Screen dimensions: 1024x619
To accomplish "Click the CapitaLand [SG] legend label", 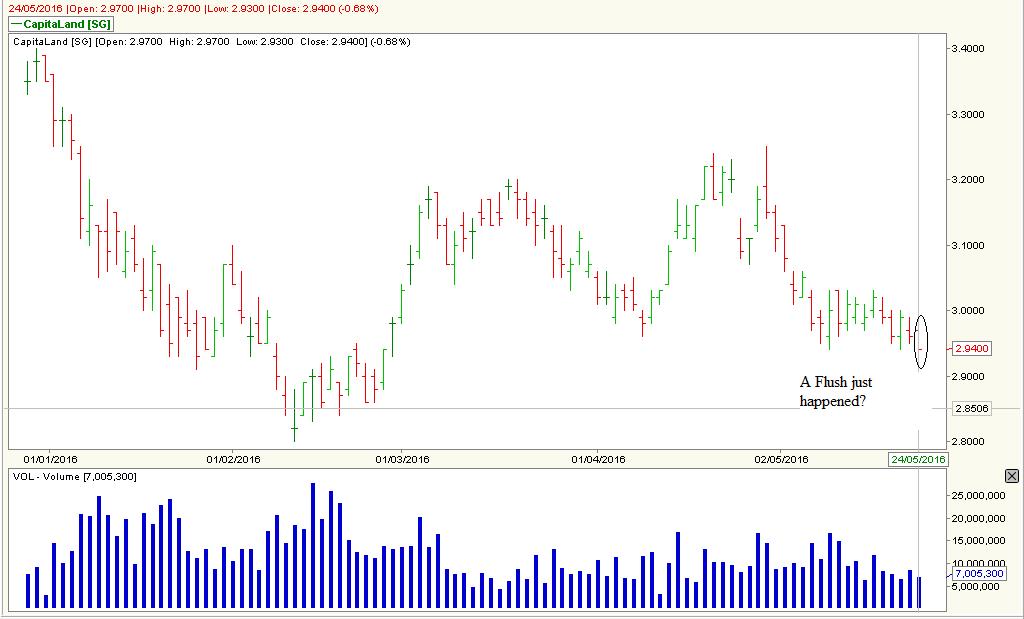I will pos(61,24).
